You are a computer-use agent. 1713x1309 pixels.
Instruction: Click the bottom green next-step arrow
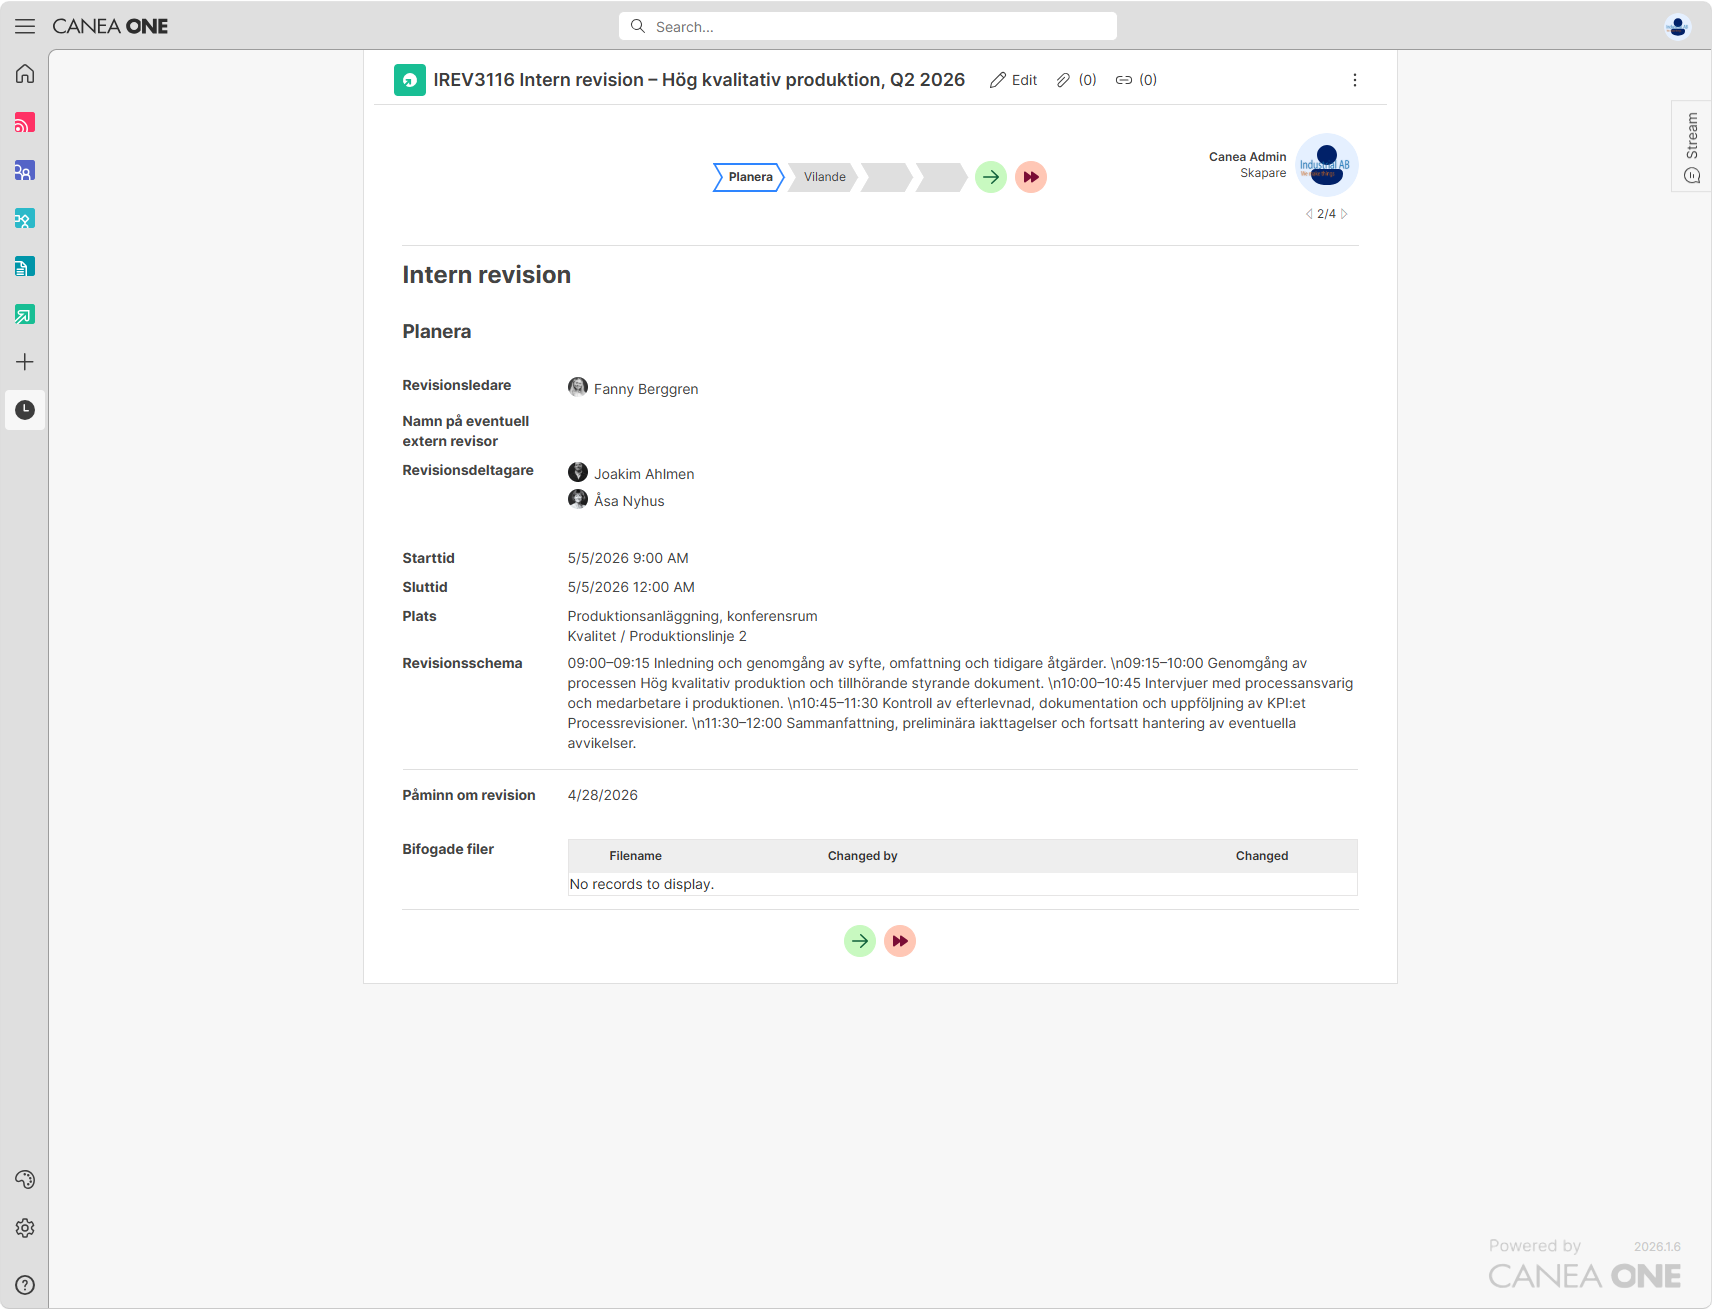pos(860,941)
